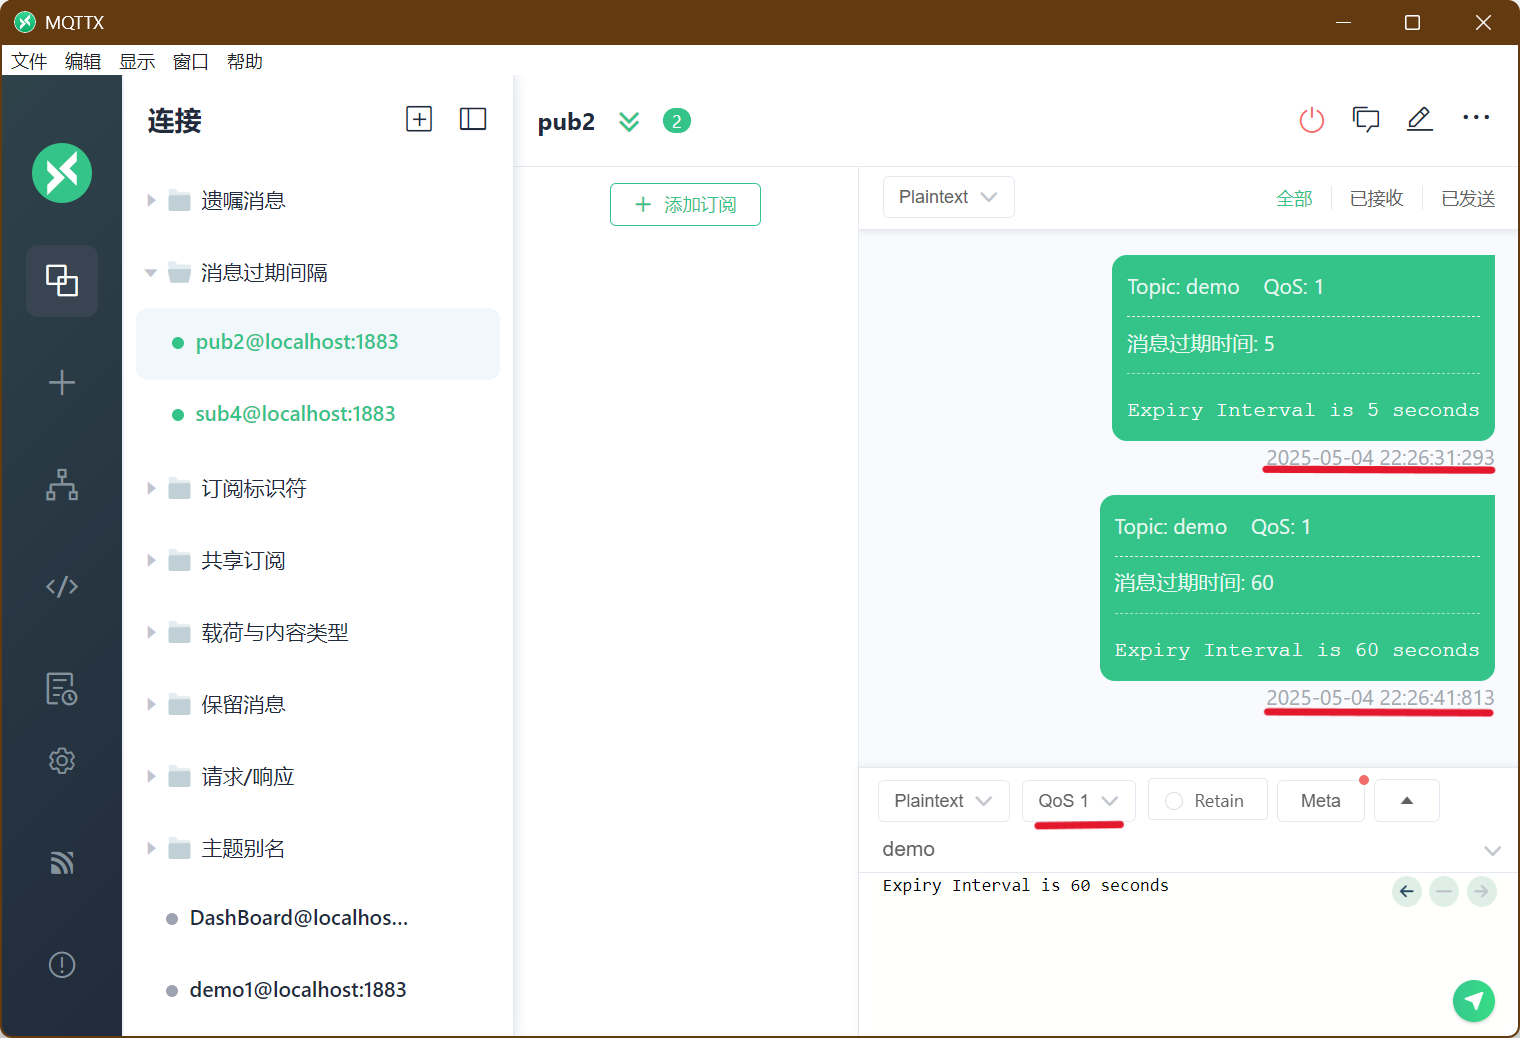Open the 文件 menu
This screenshot has height=1038, width=1520.
[29, 62]
